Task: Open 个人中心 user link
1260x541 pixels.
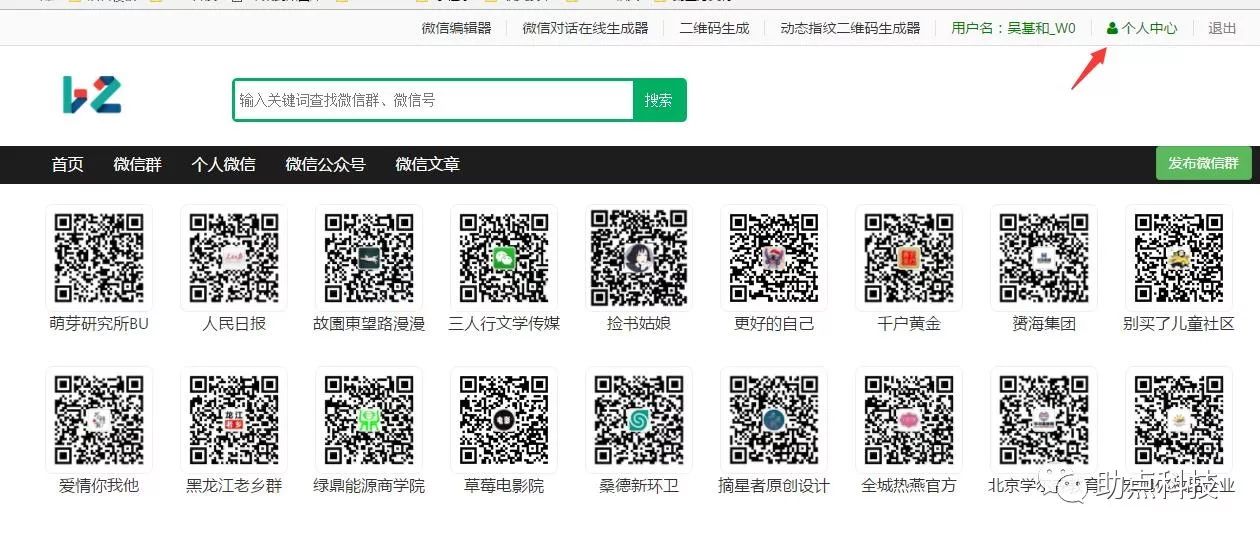Action: pyautogui.click(x=1142, y=28)
